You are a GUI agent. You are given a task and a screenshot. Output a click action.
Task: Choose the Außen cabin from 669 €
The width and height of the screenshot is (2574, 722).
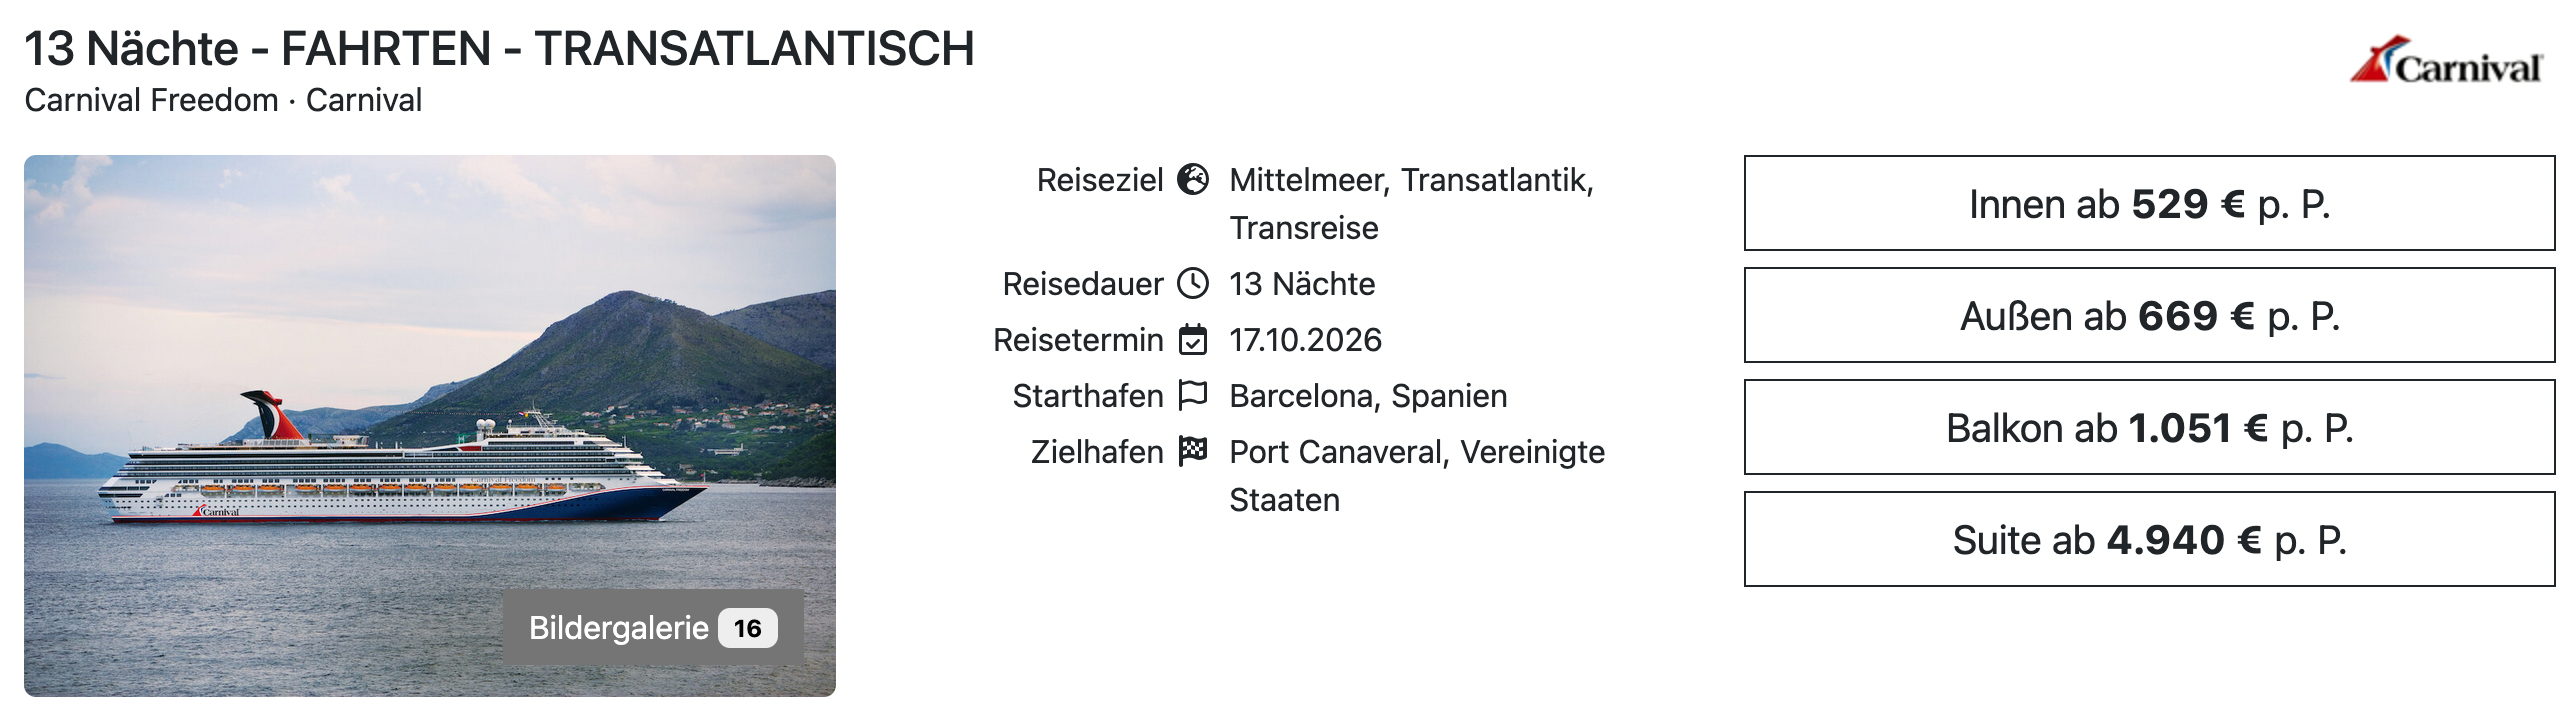(2149, 316)
